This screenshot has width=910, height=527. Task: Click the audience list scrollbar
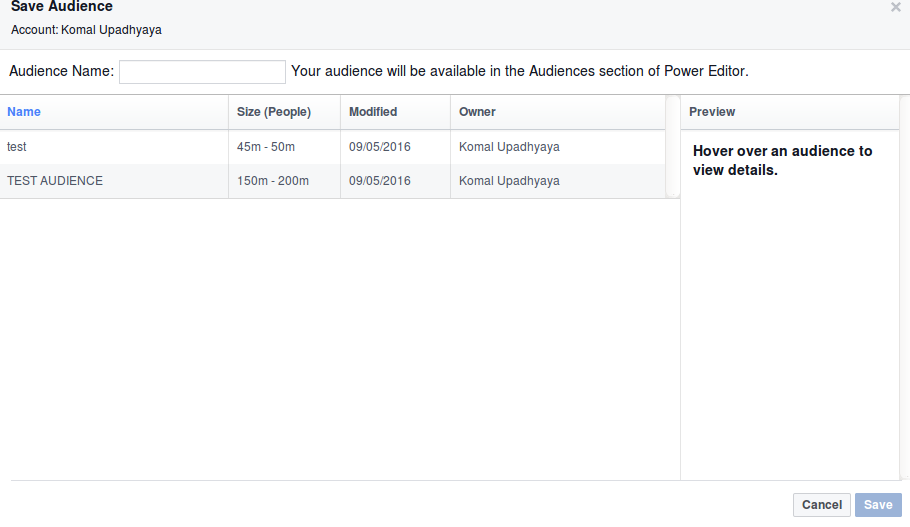pos(673,146)
